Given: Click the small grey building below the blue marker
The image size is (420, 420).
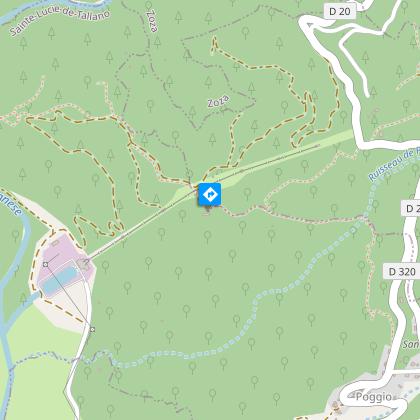Looking at the screenshot, I should 207,210.
